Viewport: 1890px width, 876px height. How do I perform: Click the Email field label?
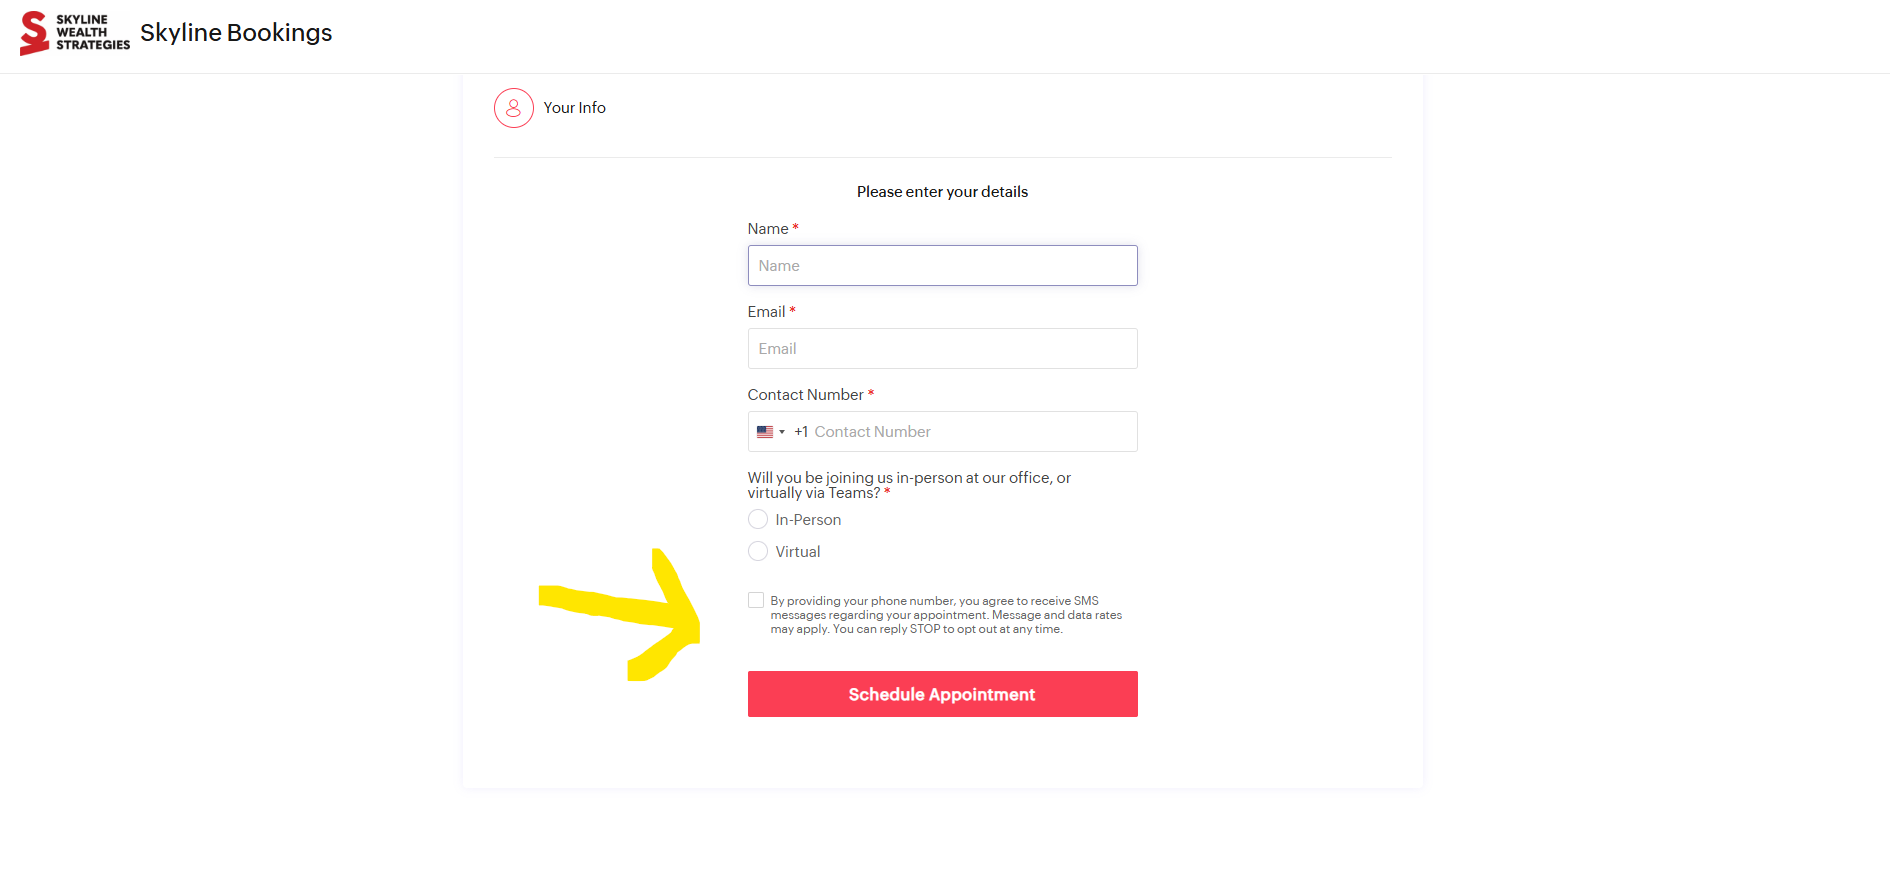point(767,312)
